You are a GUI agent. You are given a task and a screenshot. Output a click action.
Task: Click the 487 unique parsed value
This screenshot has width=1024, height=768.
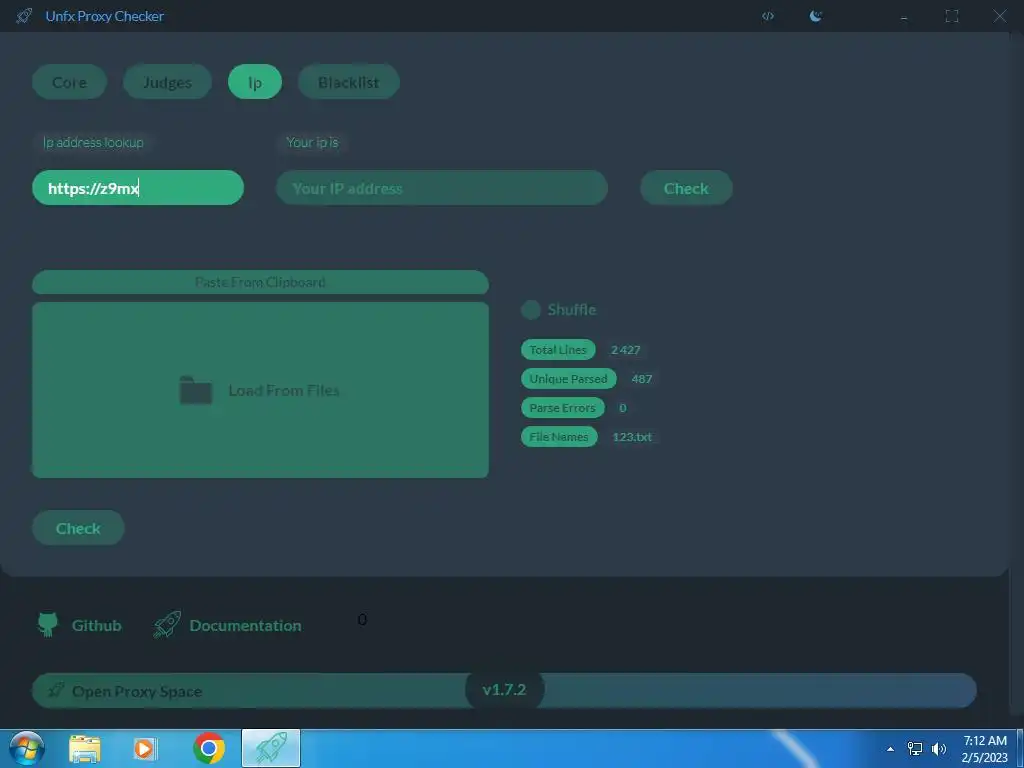coord(641,379)
